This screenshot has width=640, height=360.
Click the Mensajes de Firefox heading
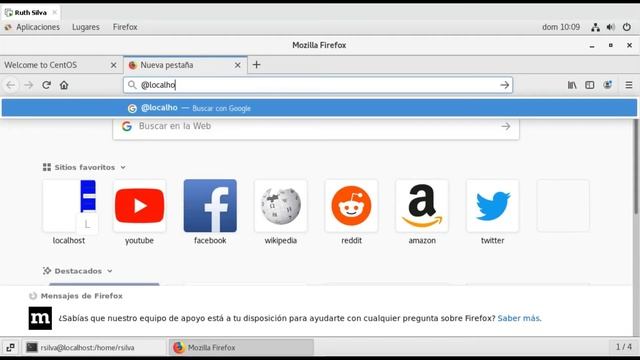tap(82, 296)
